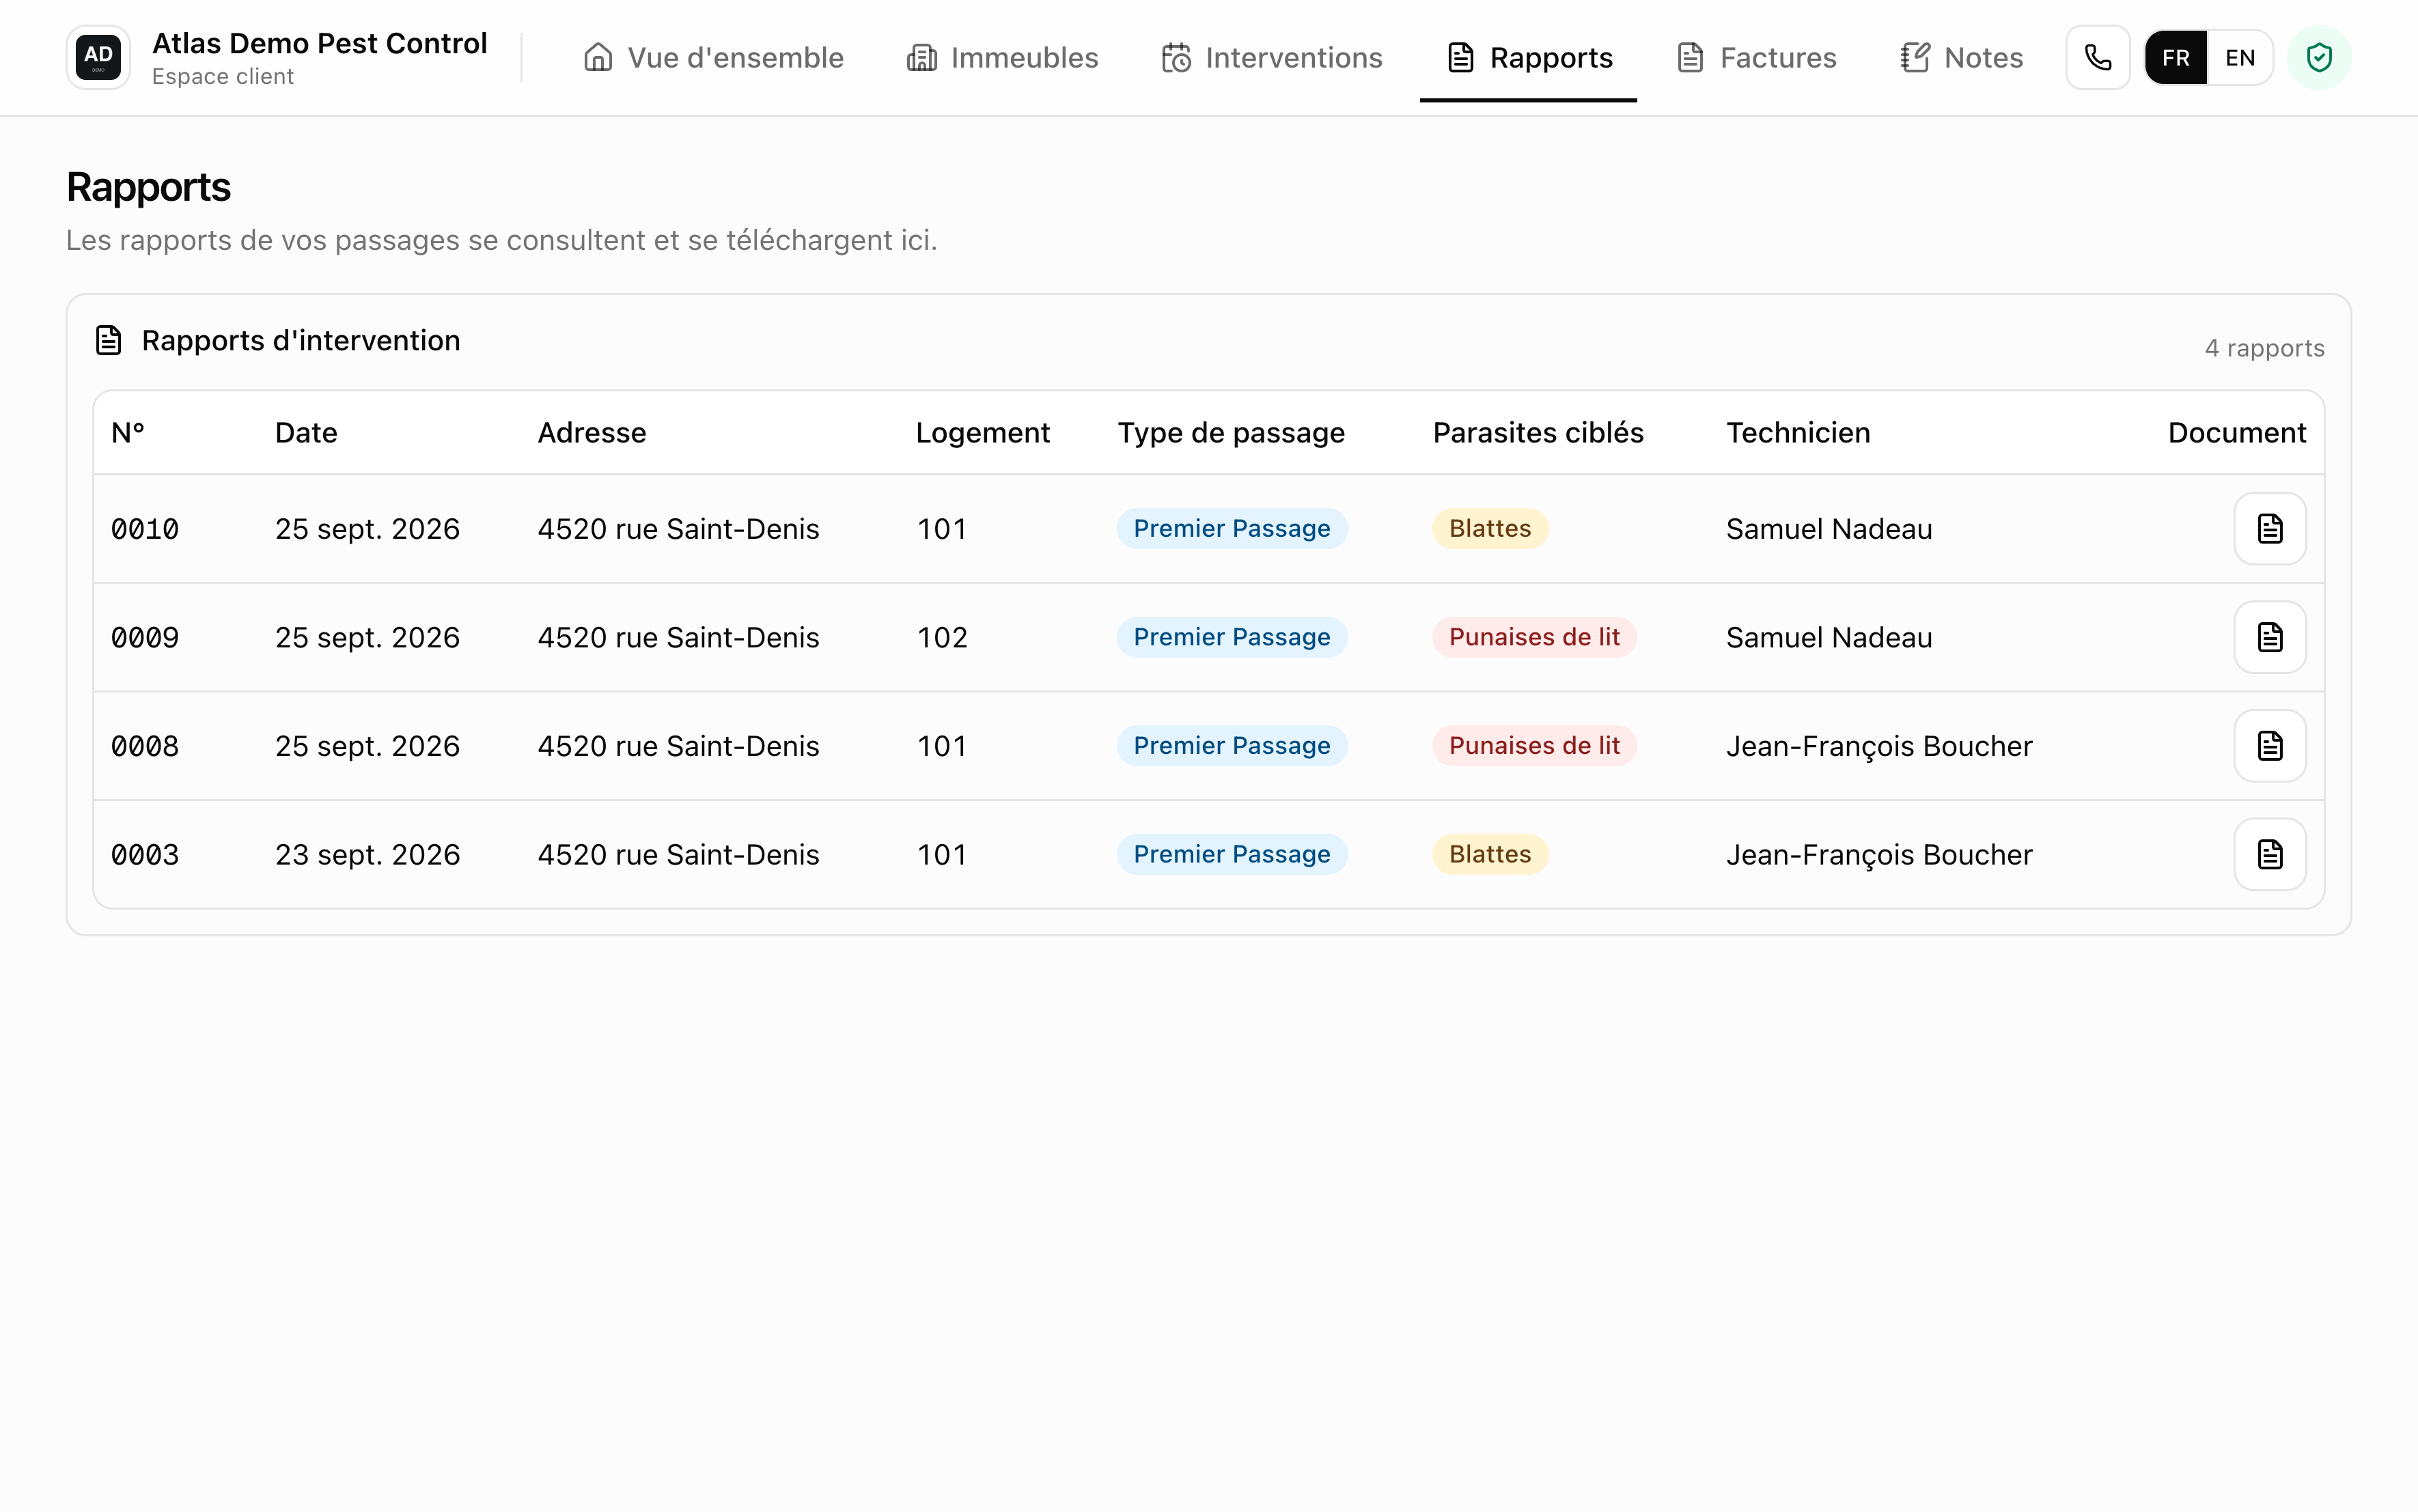The image size is (2418, 1512).
Task: Click the Document column header
Action: (2236, 433)
